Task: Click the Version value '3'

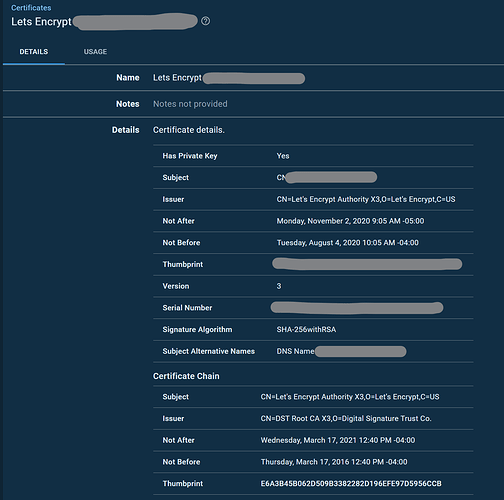Action: click(x=279, y=286)
